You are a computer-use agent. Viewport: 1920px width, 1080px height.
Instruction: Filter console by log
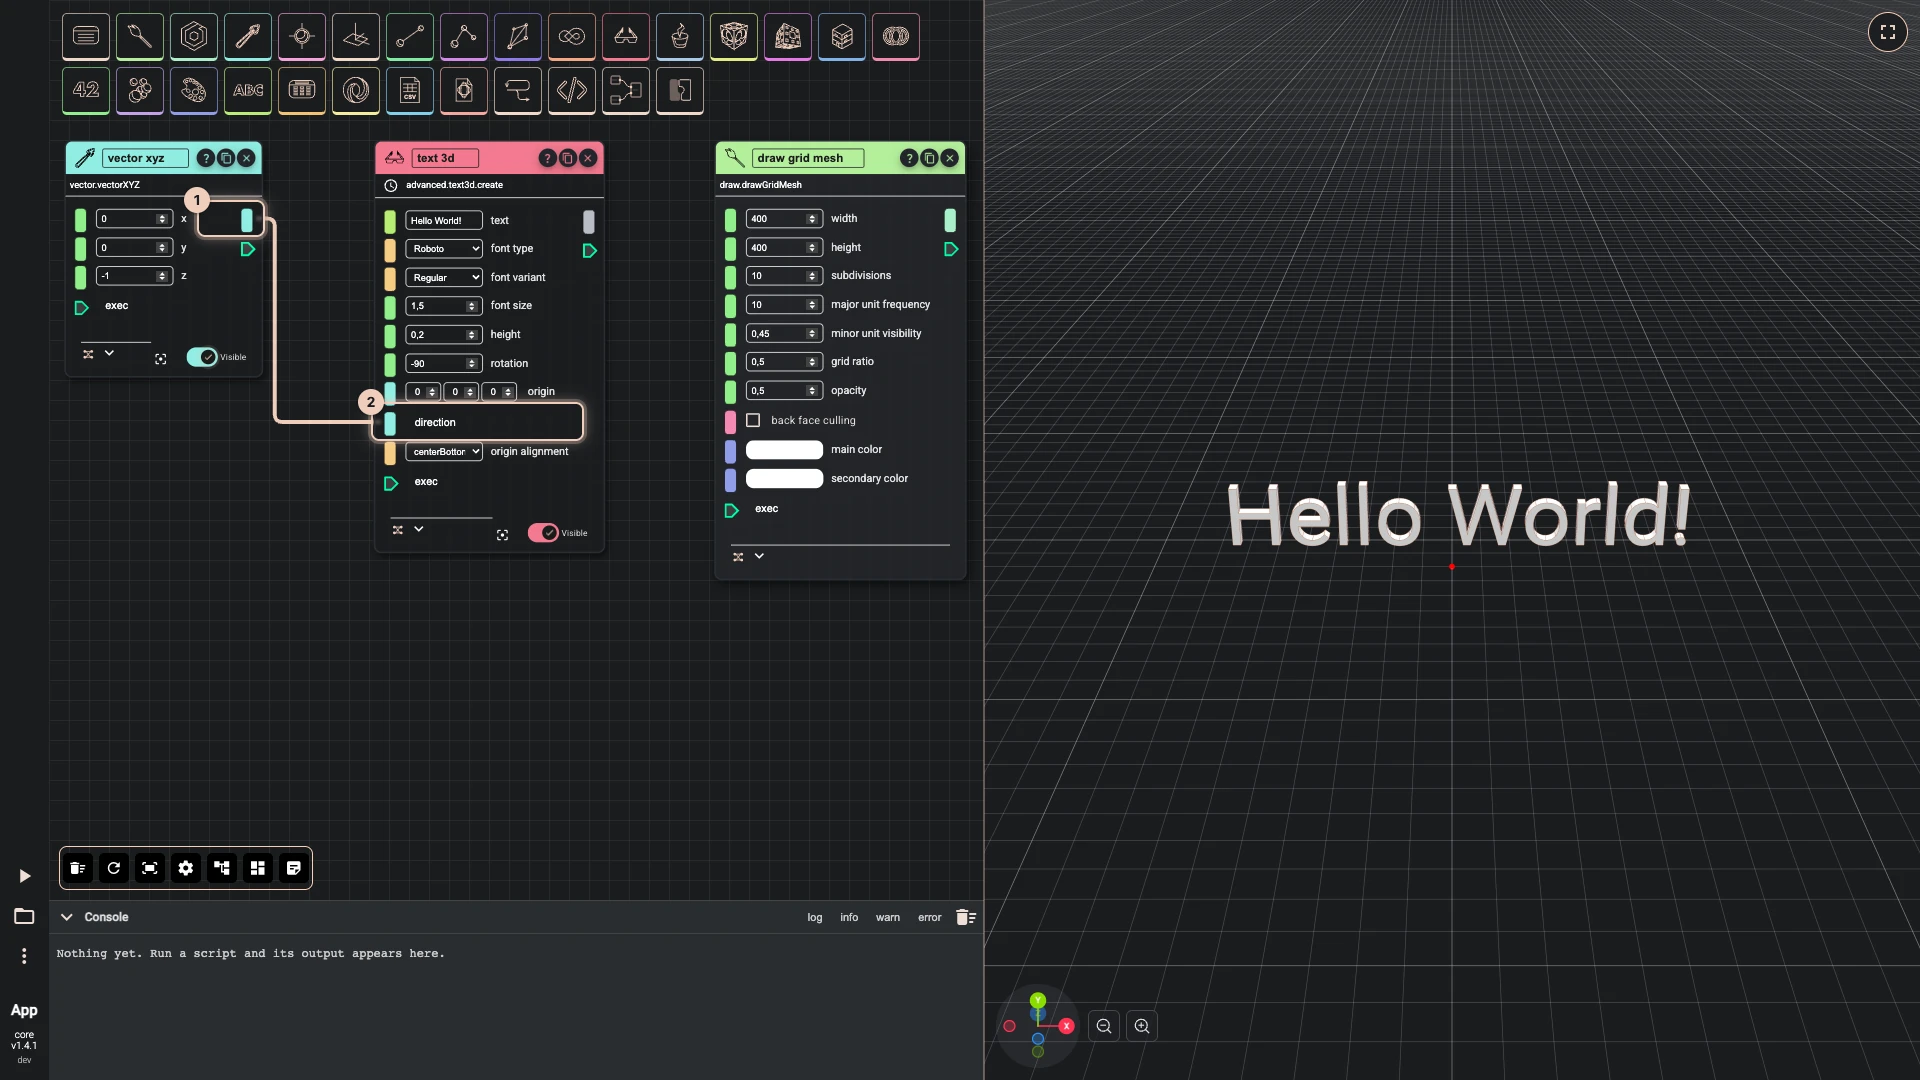coord(815,917)
